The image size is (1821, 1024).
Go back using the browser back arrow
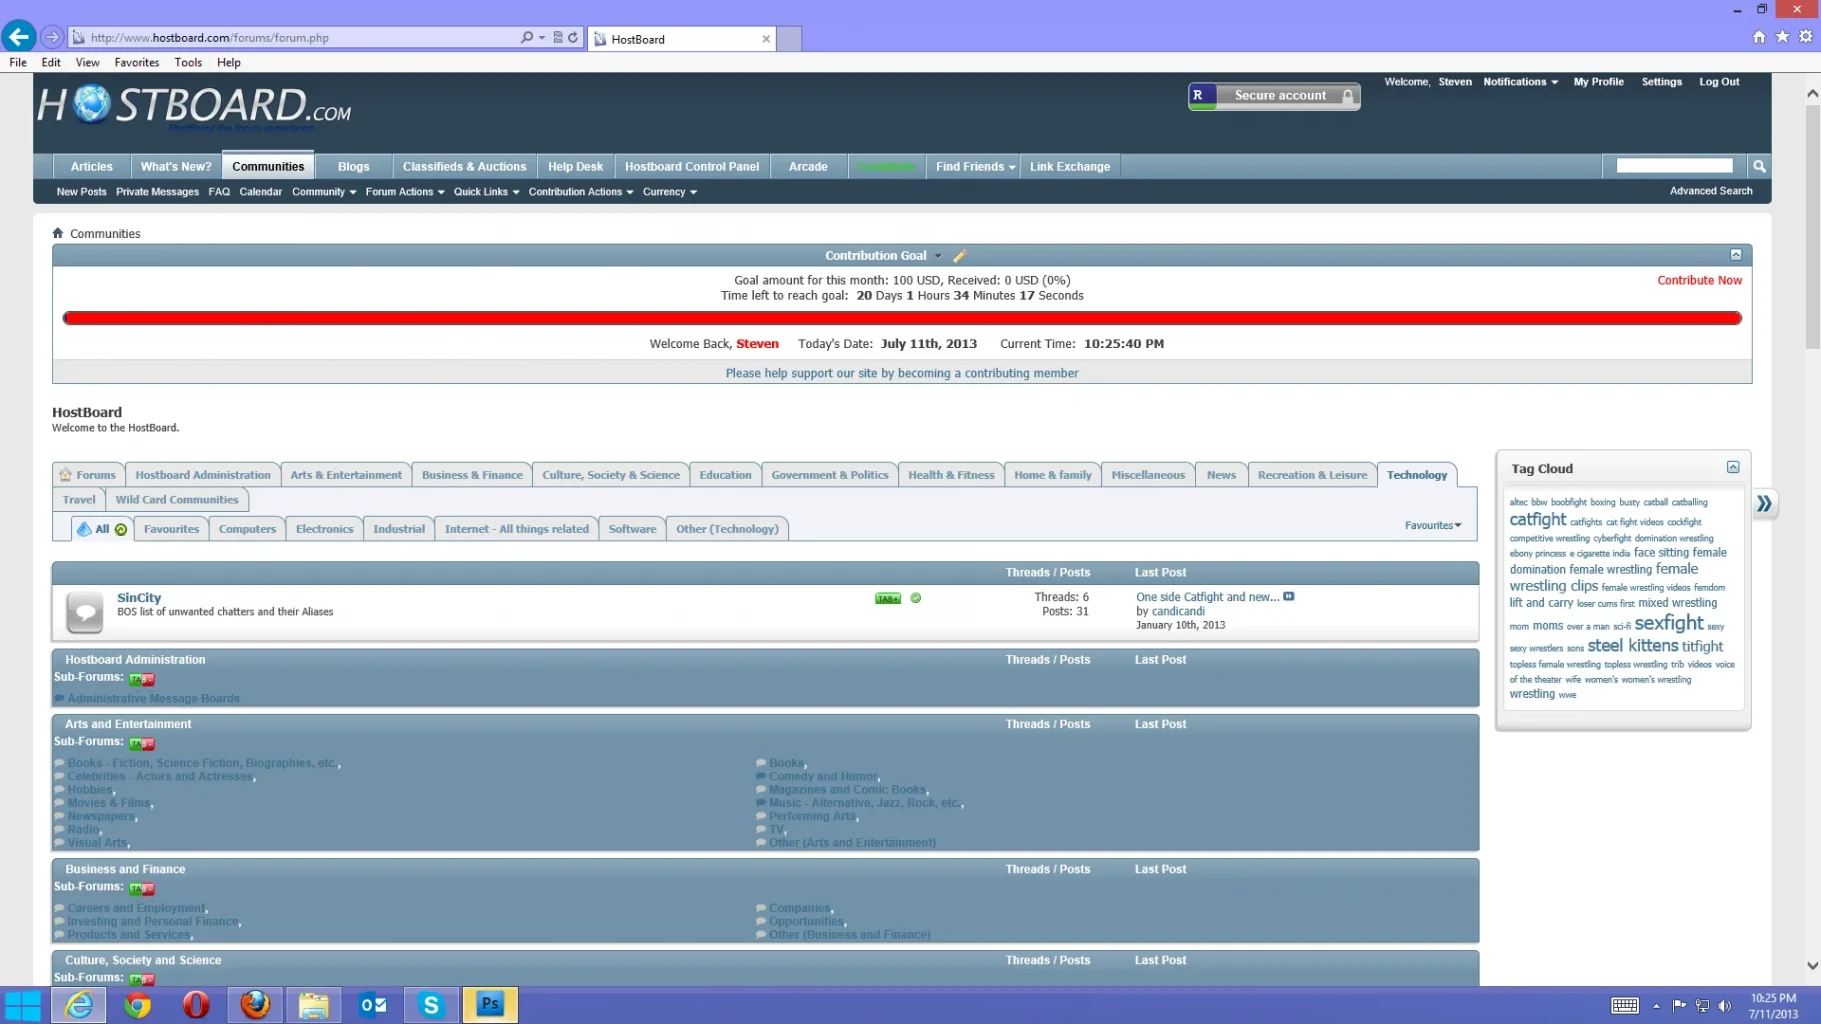19,37
